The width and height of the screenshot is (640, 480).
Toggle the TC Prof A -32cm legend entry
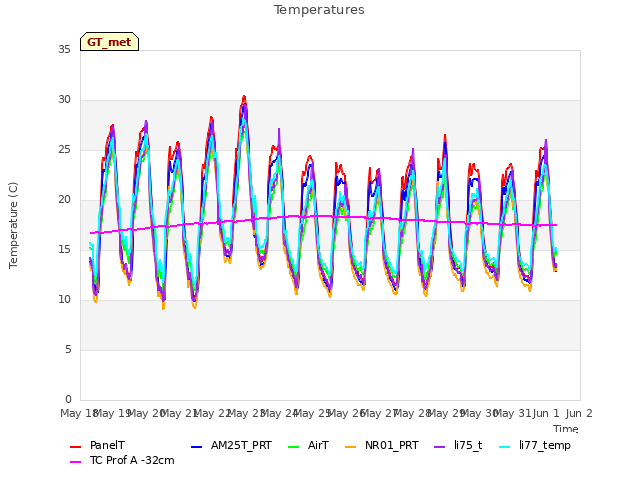[122, 460]
